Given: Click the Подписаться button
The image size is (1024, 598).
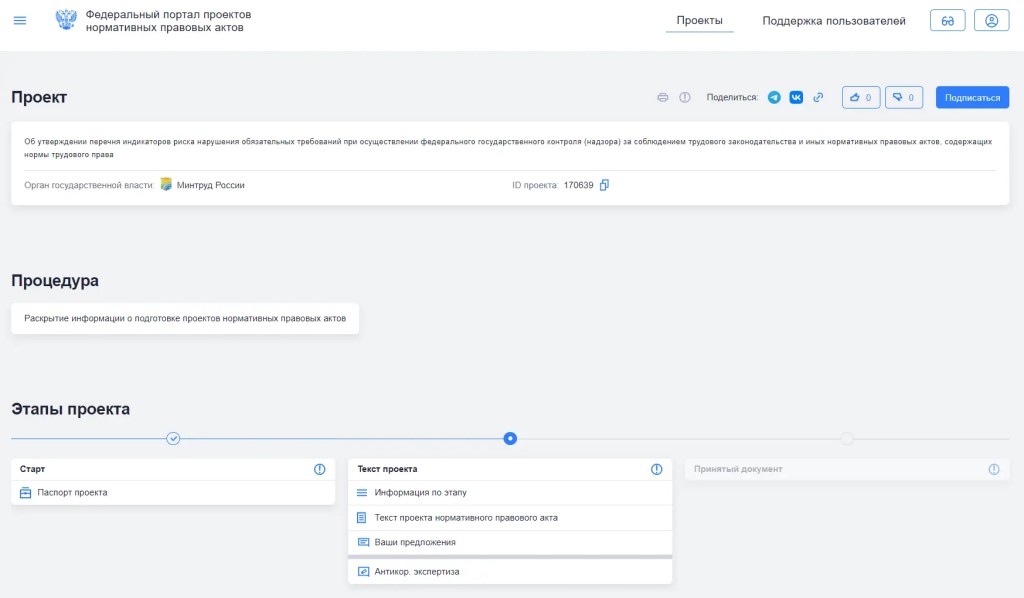Looking at the screenshot, I should pyautogui.click(x=972, y=97).
